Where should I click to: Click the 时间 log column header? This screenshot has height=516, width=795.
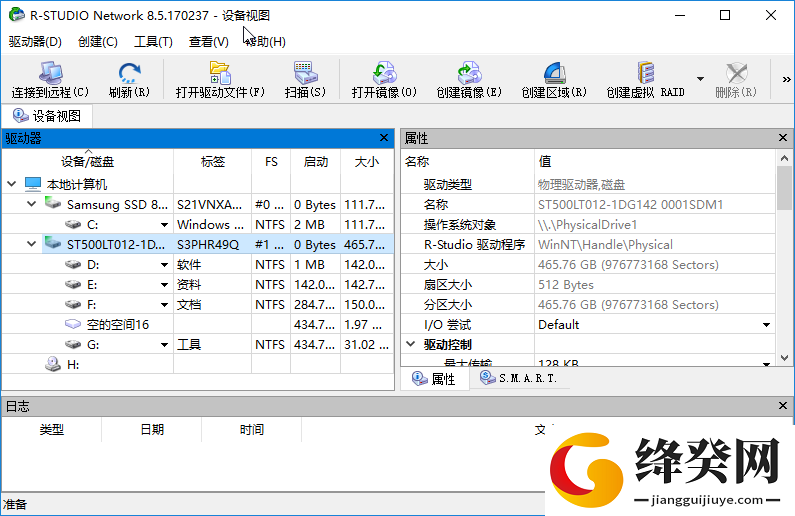click(251, 430)
